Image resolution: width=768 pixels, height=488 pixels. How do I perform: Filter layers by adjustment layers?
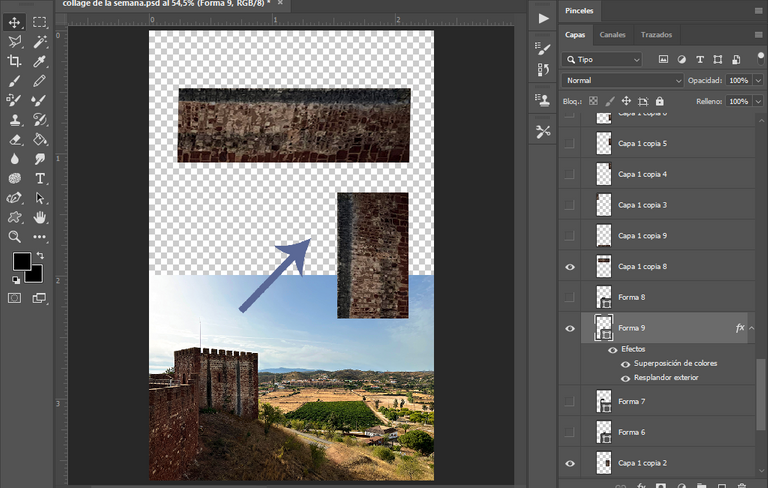681,59
